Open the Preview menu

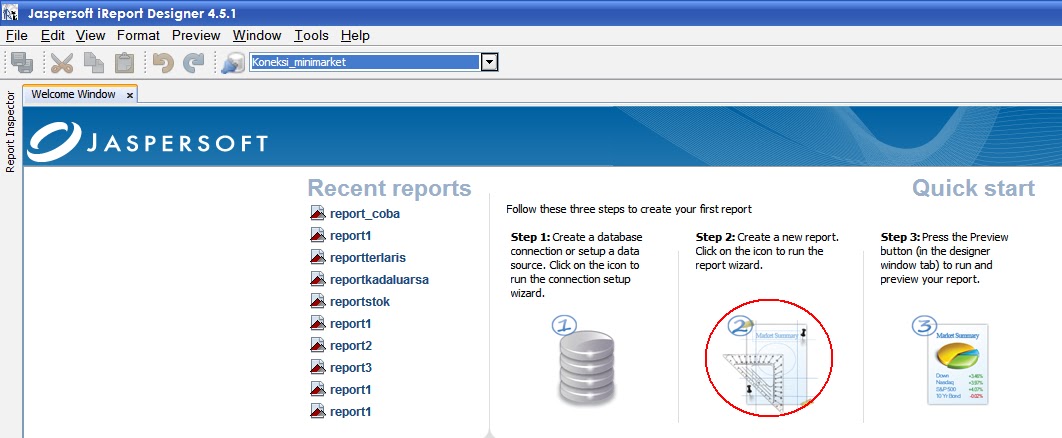coord(196,36)
